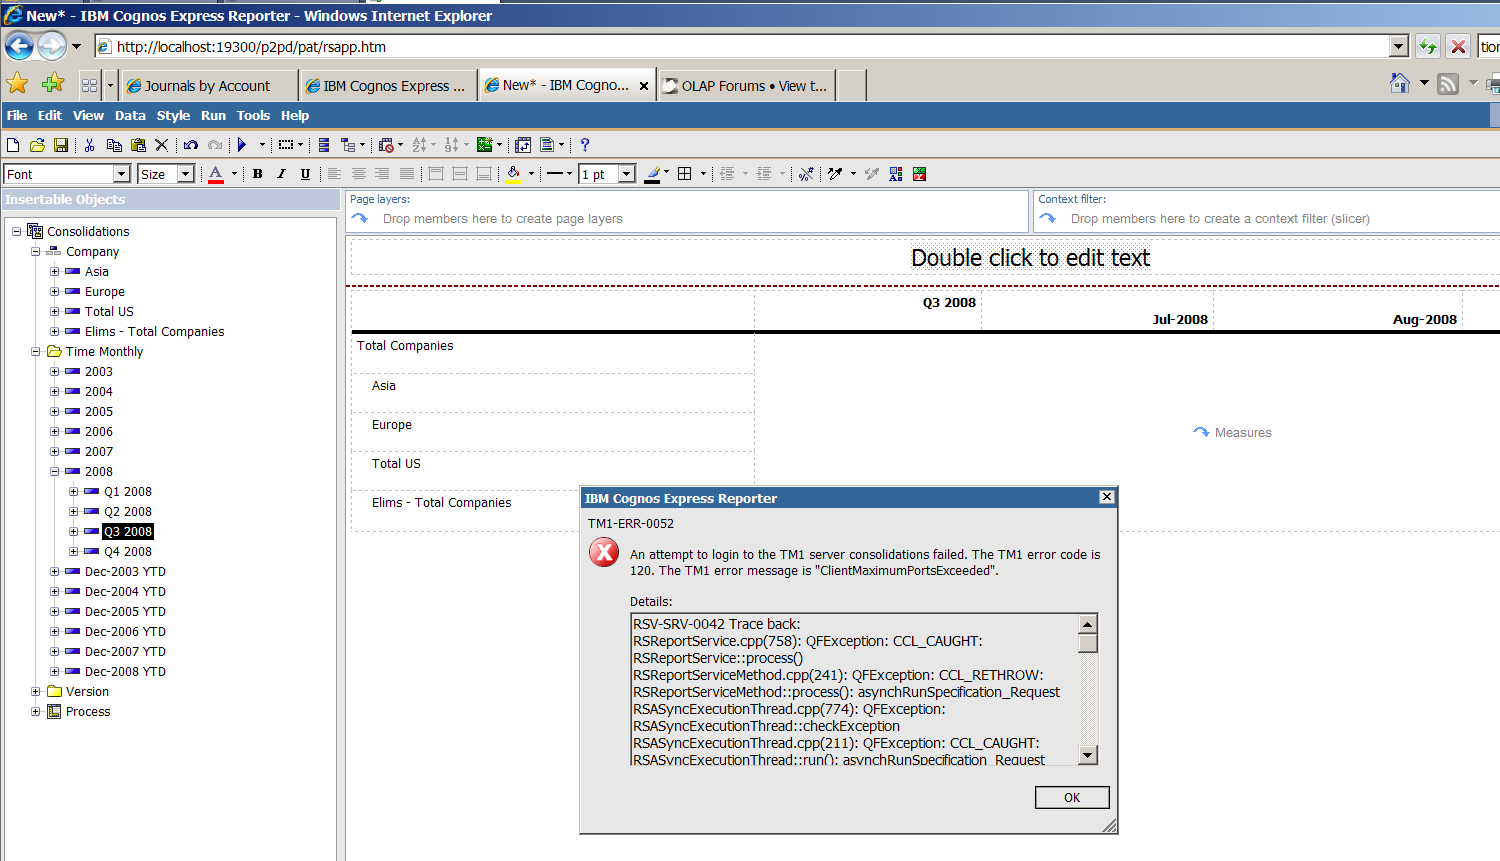Click the Data format percent icon

coord(806,174)
